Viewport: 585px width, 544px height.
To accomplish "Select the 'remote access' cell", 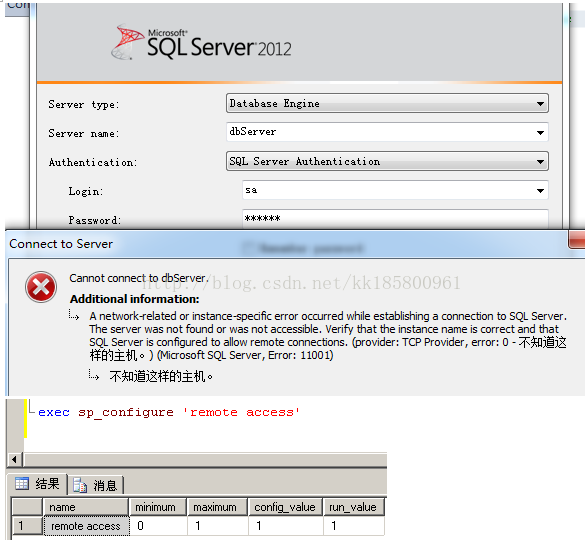I will (x=86, y=526).
